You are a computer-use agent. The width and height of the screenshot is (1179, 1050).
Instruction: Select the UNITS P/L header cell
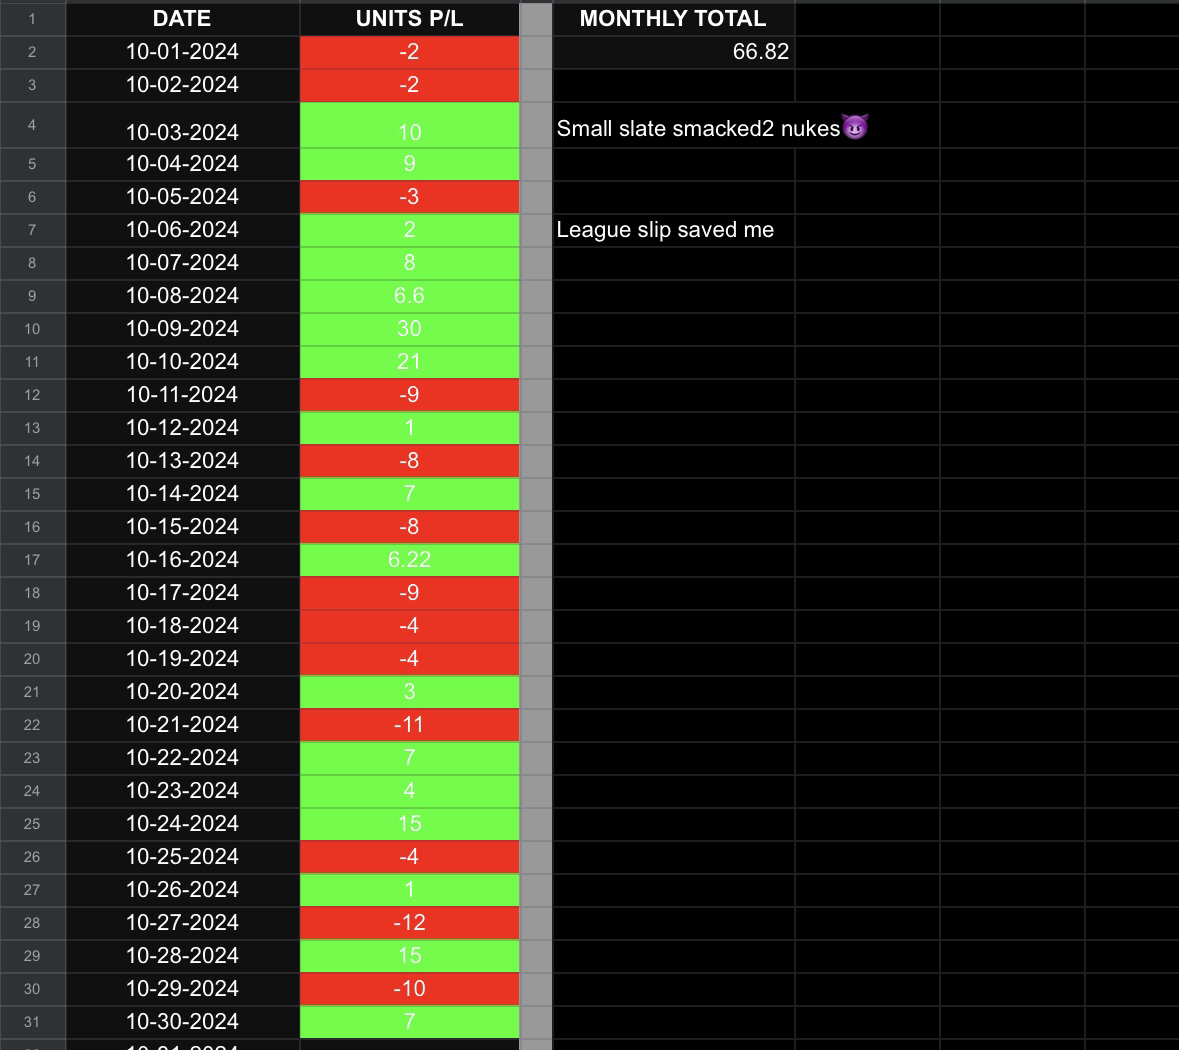[409, 19]
